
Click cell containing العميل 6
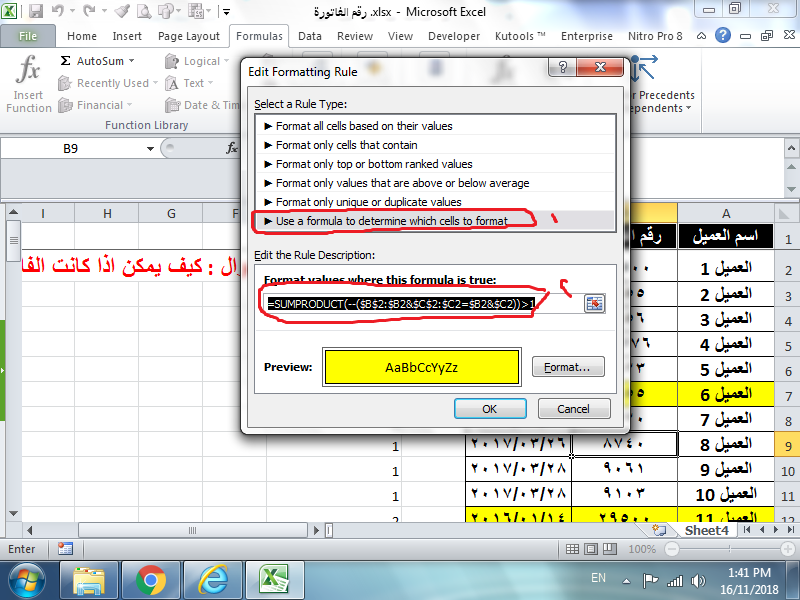click(726, 394)
